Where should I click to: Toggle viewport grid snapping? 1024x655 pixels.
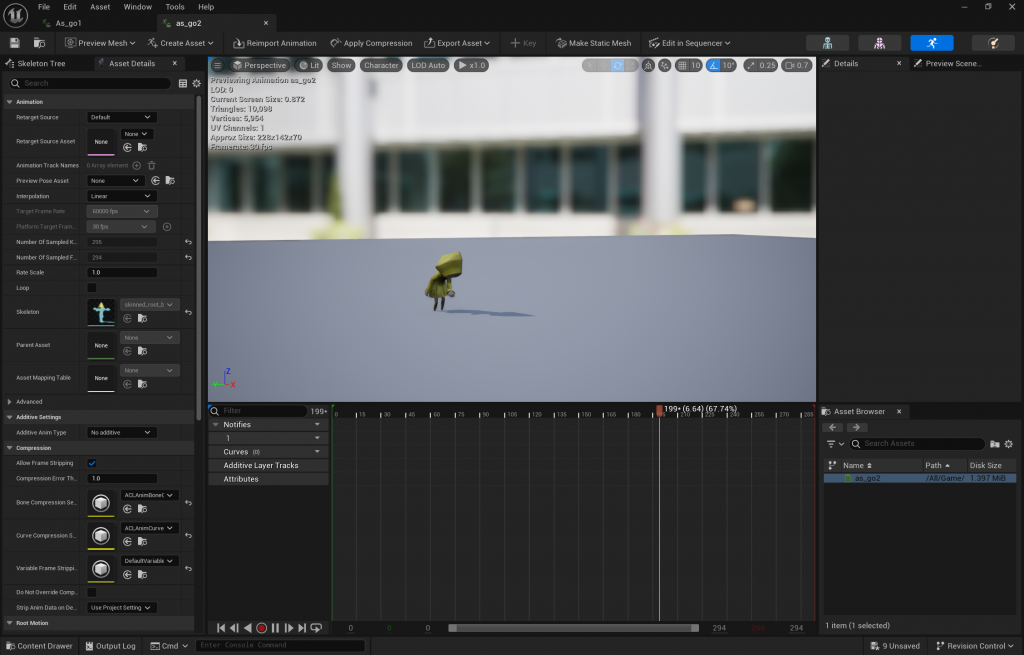coord(682,65)
